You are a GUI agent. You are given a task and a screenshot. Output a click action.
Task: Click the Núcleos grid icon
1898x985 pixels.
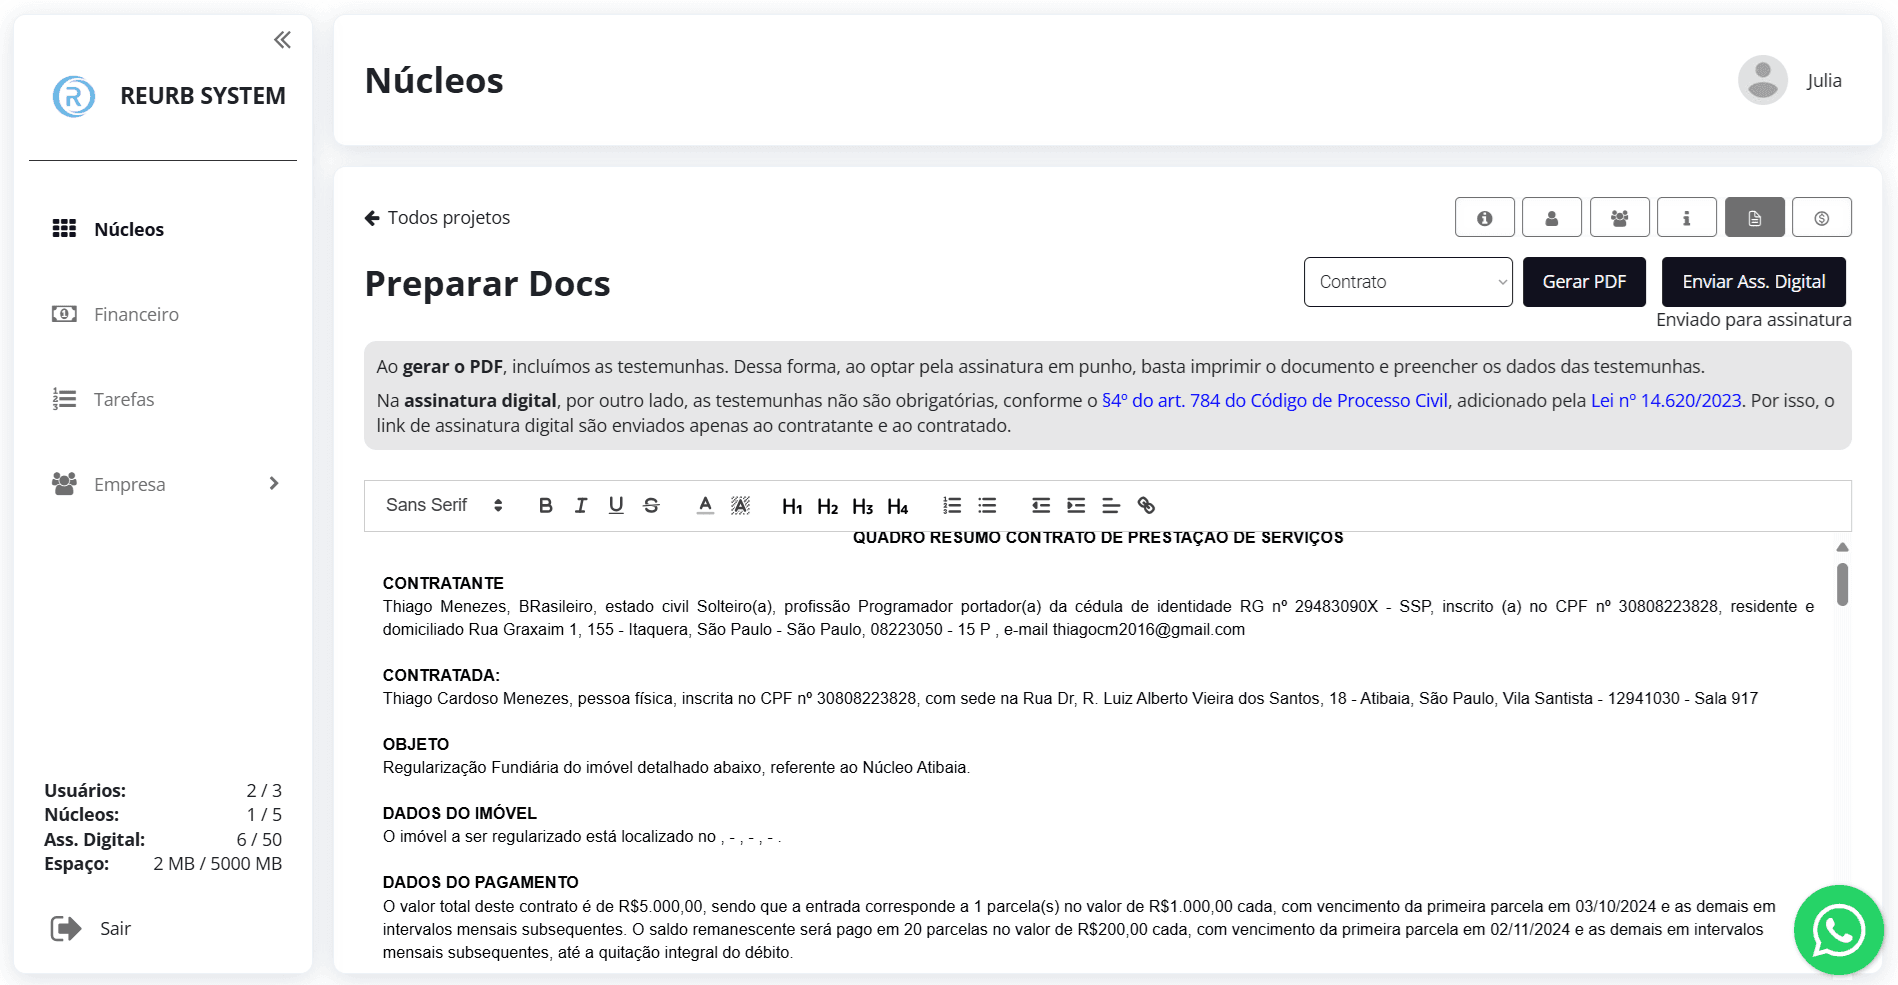(x=64, y=229)
